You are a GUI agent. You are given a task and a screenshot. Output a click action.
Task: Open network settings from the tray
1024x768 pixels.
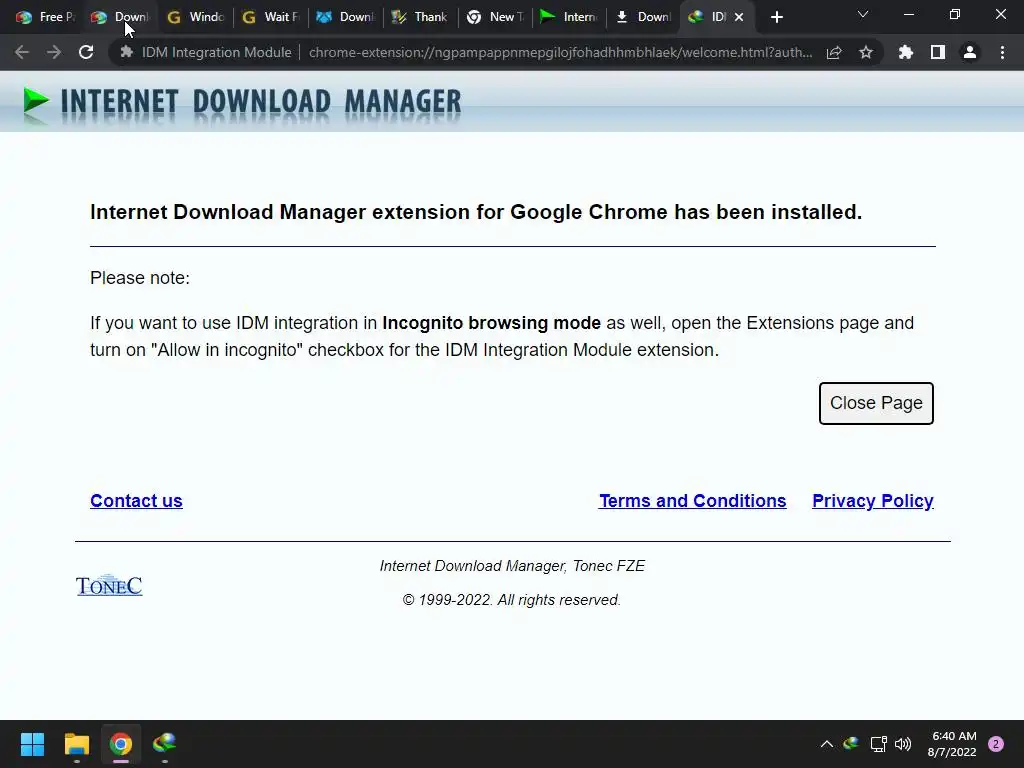(x=878, y=744)
